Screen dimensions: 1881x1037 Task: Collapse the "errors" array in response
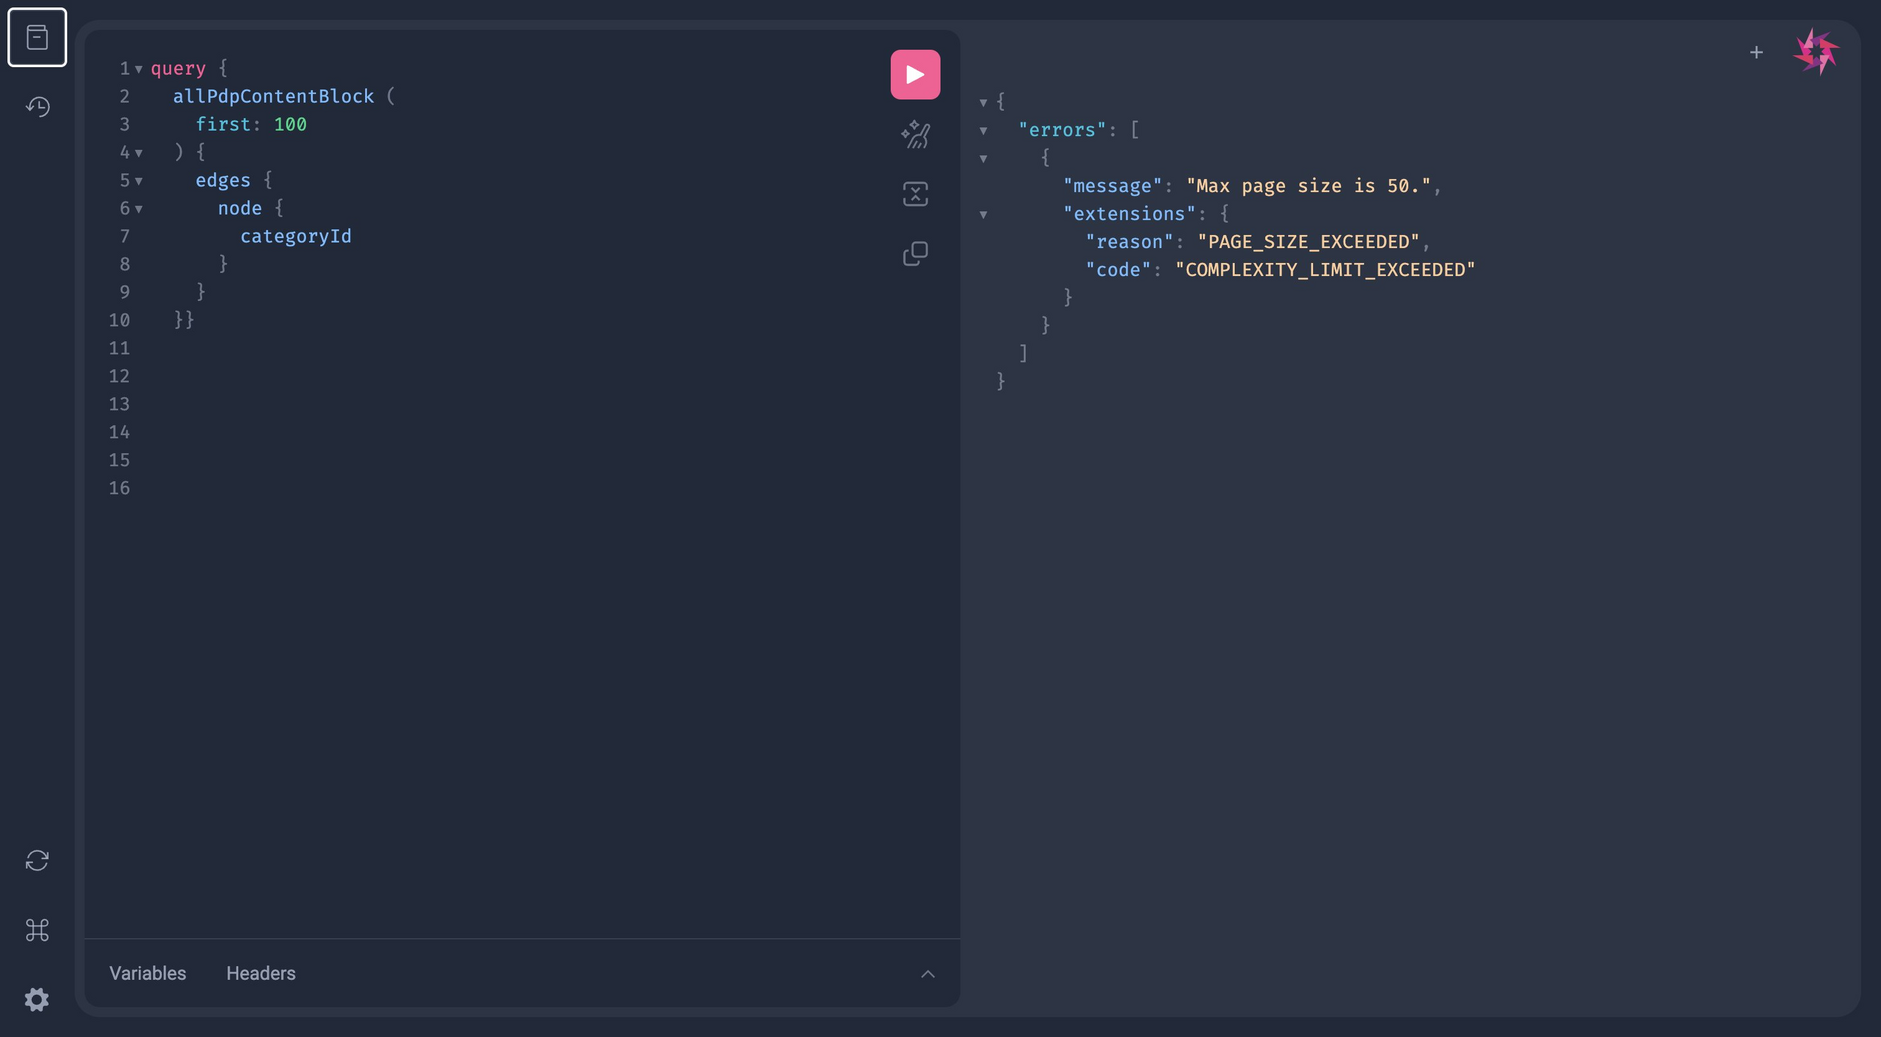tap(983, 131)
